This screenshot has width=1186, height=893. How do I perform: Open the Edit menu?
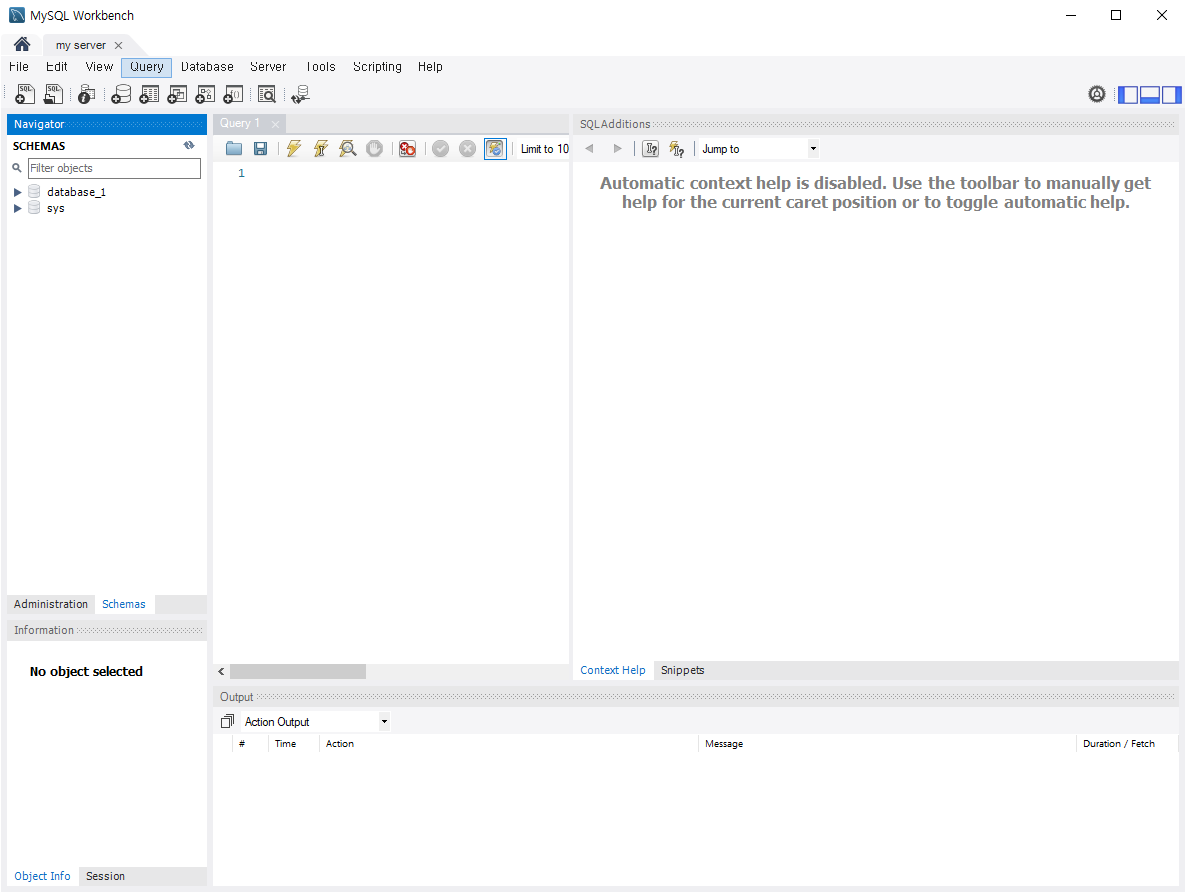tap(57, 67)
